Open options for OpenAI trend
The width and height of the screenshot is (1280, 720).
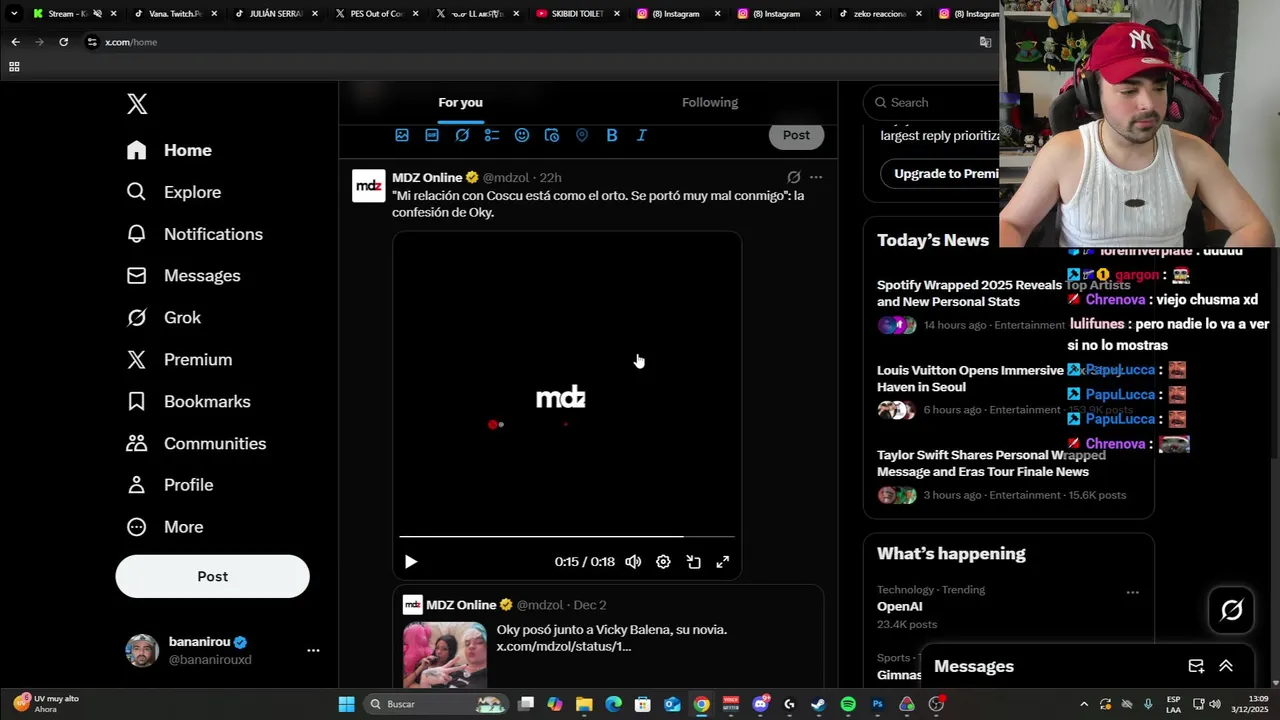[1132, 592]
